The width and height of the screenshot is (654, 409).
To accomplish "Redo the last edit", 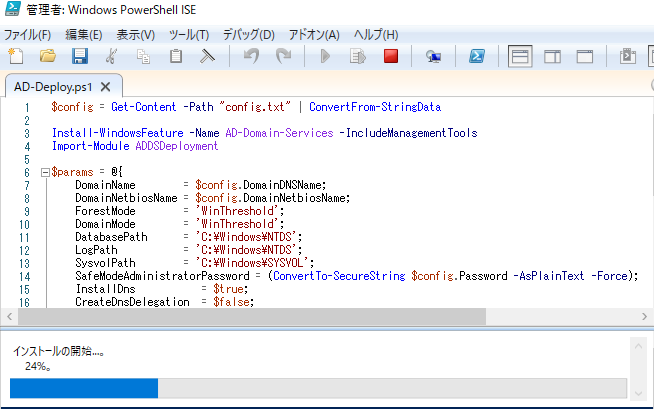I will tap(284, 56).
